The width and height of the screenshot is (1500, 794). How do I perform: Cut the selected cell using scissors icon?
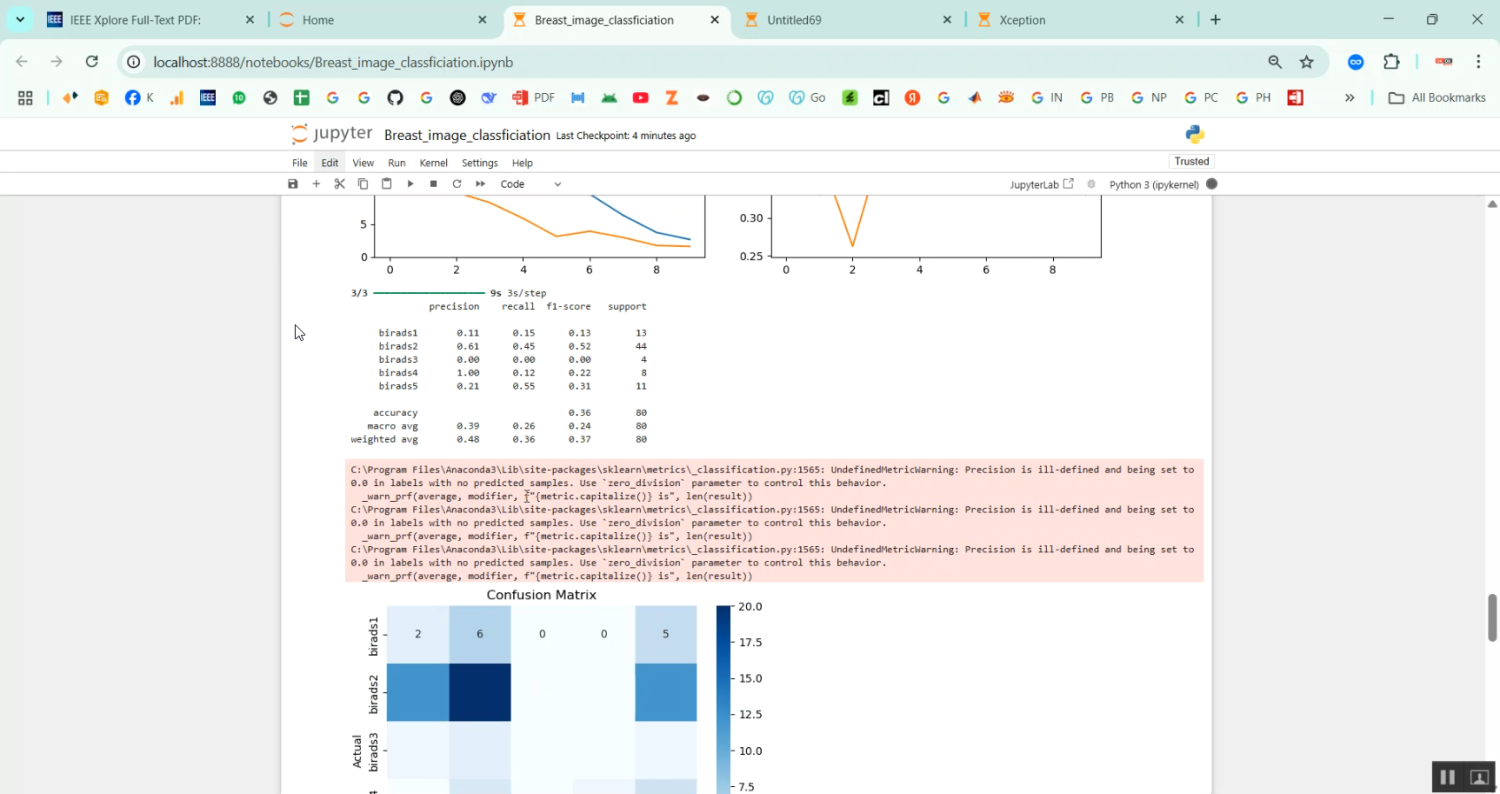point(340,184)
